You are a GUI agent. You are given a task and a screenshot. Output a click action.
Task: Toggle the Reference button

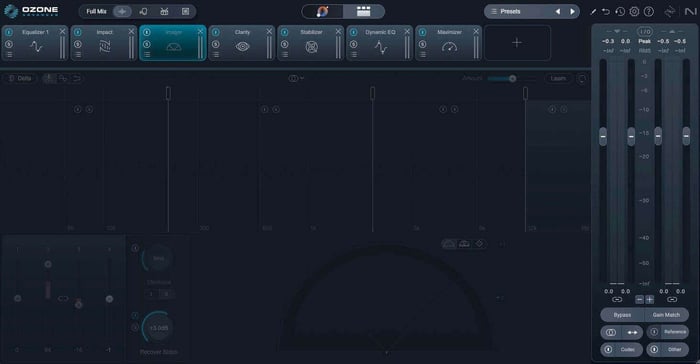668,332
